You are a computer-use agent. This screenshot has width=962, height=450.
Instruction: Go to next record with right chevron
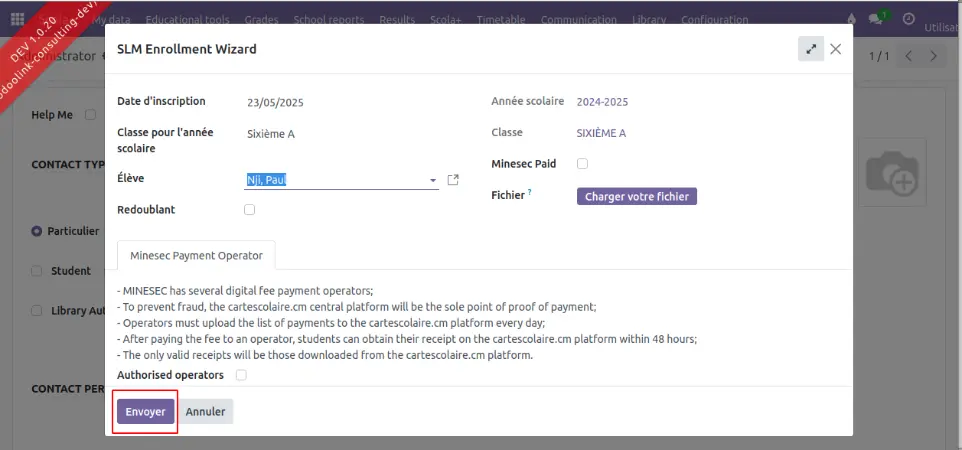(x=934, y=56)
